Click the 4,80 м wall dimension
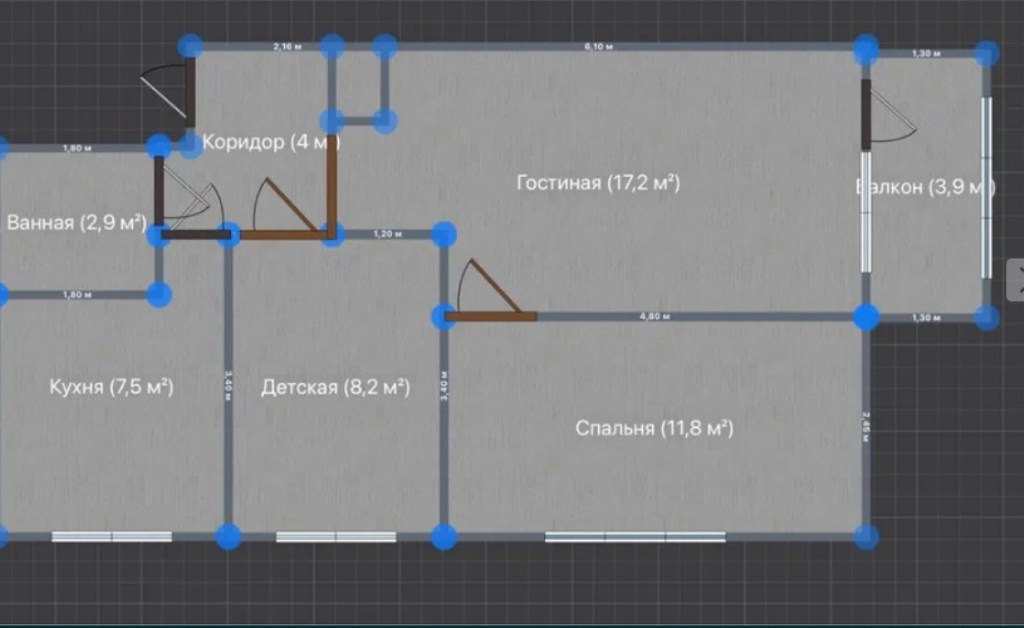This screenshot has width=1024, height=628. tap(655, 317)
